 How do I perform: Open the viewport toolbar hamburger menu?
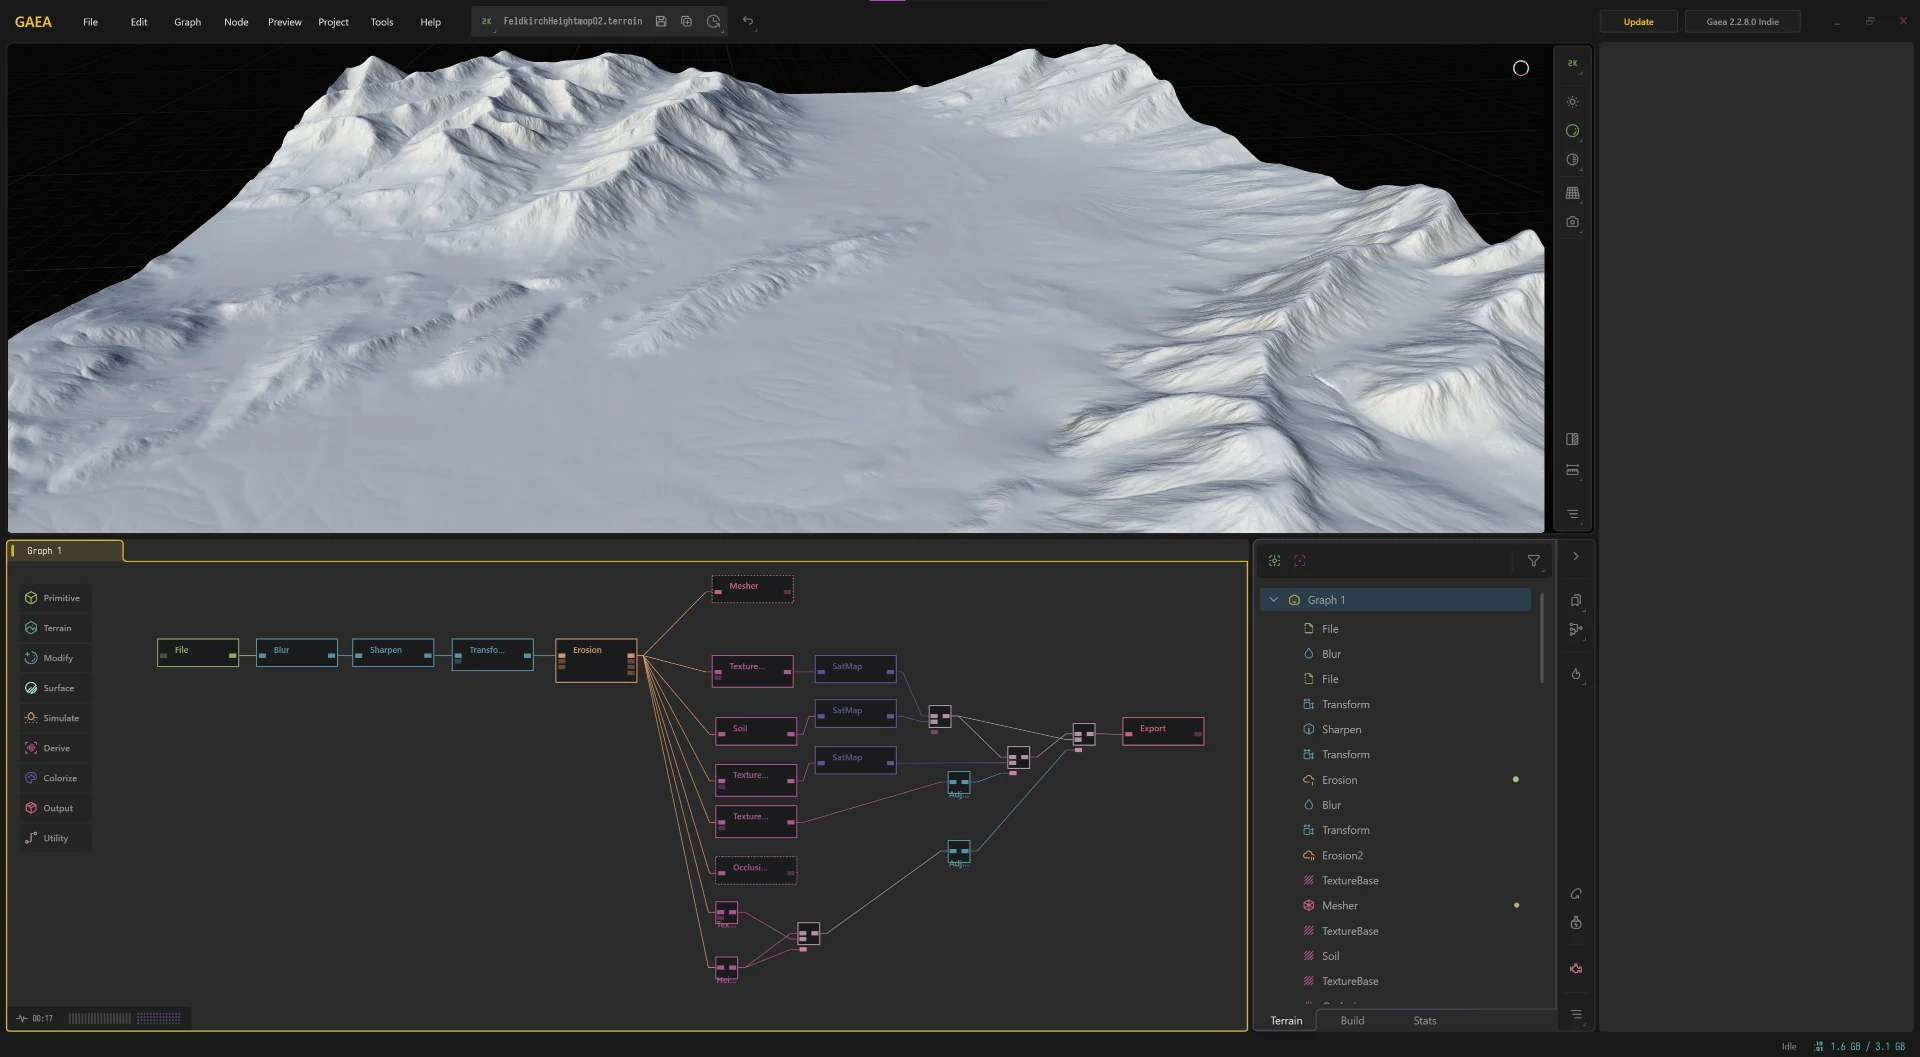(1572, 514)
